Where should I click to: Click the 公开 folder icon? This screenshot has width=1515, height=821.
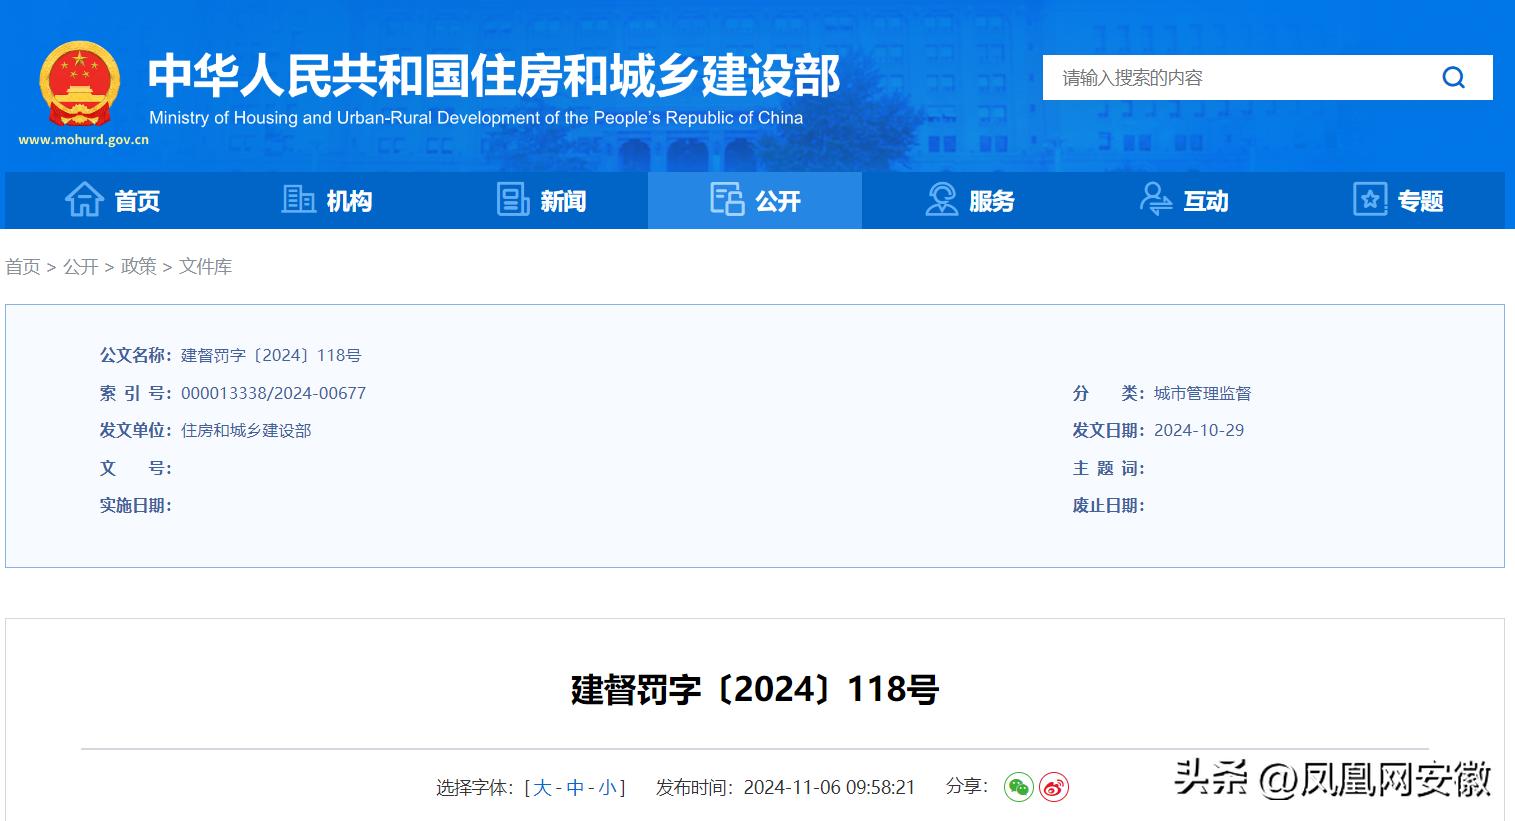(727, 200)
